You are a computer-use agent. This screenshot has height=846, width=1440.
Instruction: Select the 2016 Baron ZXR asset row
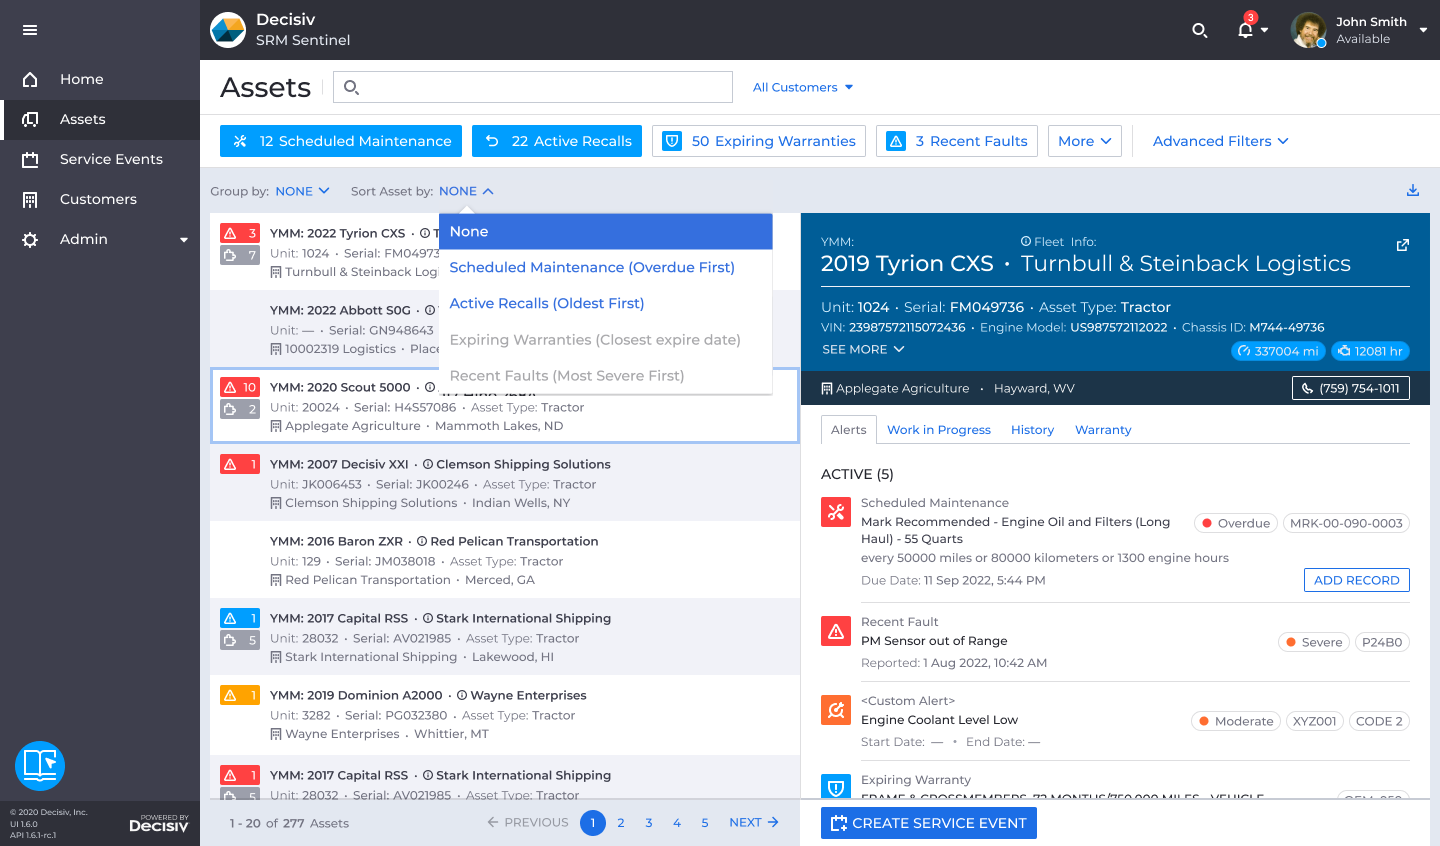pyautogui.click(x=505, y=560)
